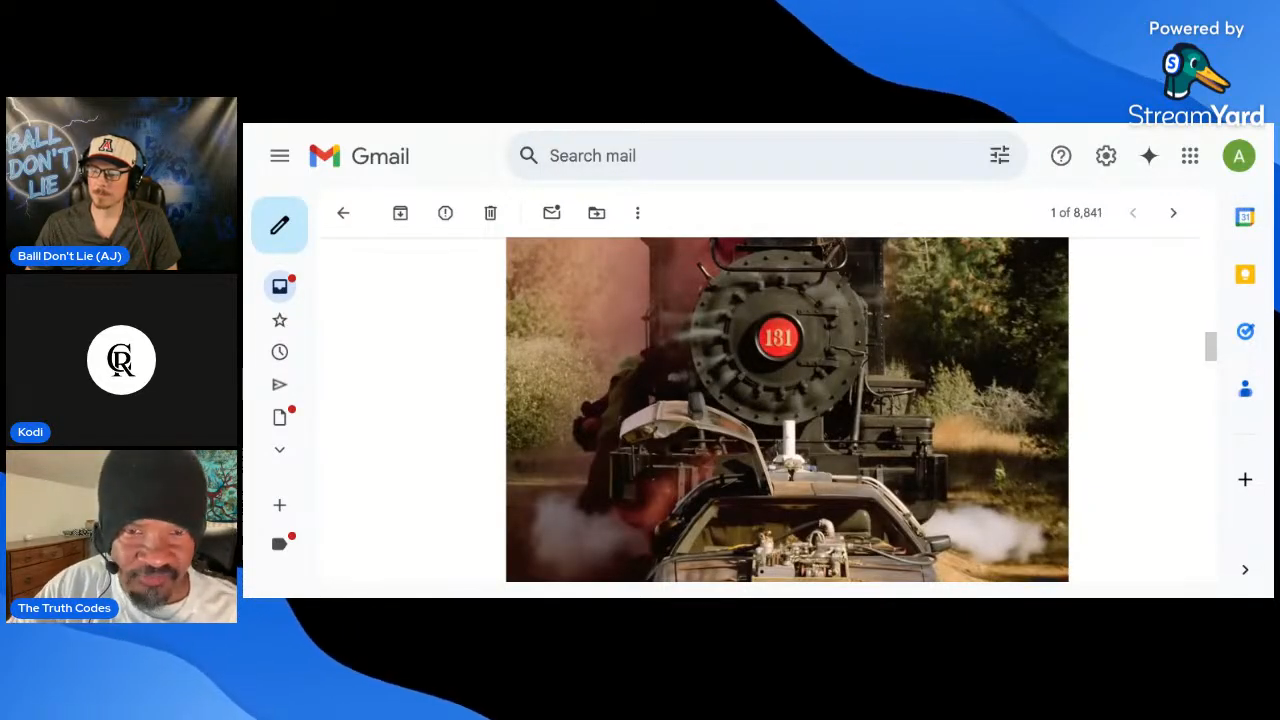
Task: Click '1 of 8,841' counter text
Action: point(1076,213)
